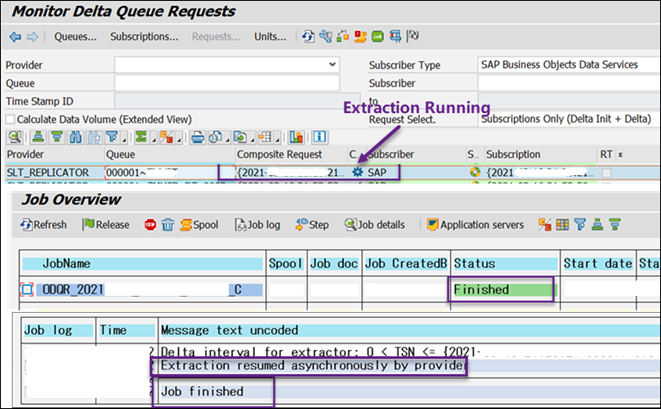Viewport: 661px width, 409px height.
Task: Sort ascending in the requests grid
Action: point(38,137)
